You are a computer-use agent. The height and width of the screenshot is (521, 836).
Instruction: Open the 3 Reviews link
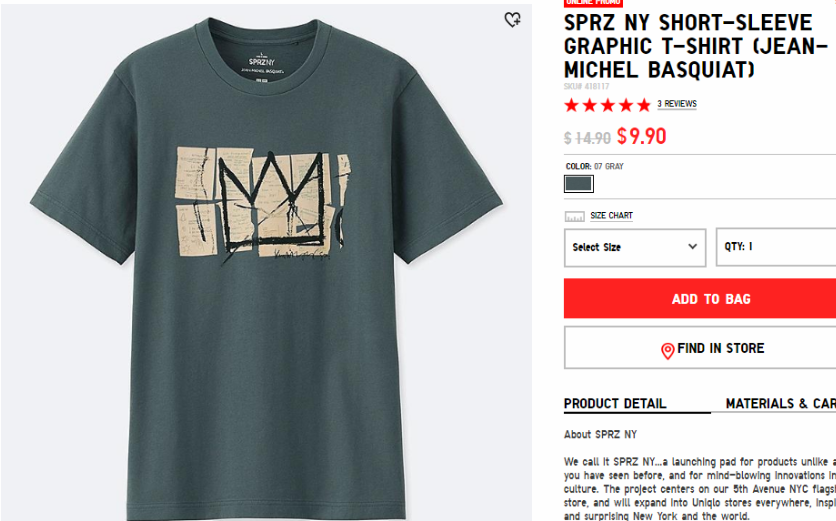[x=677, y=104]
